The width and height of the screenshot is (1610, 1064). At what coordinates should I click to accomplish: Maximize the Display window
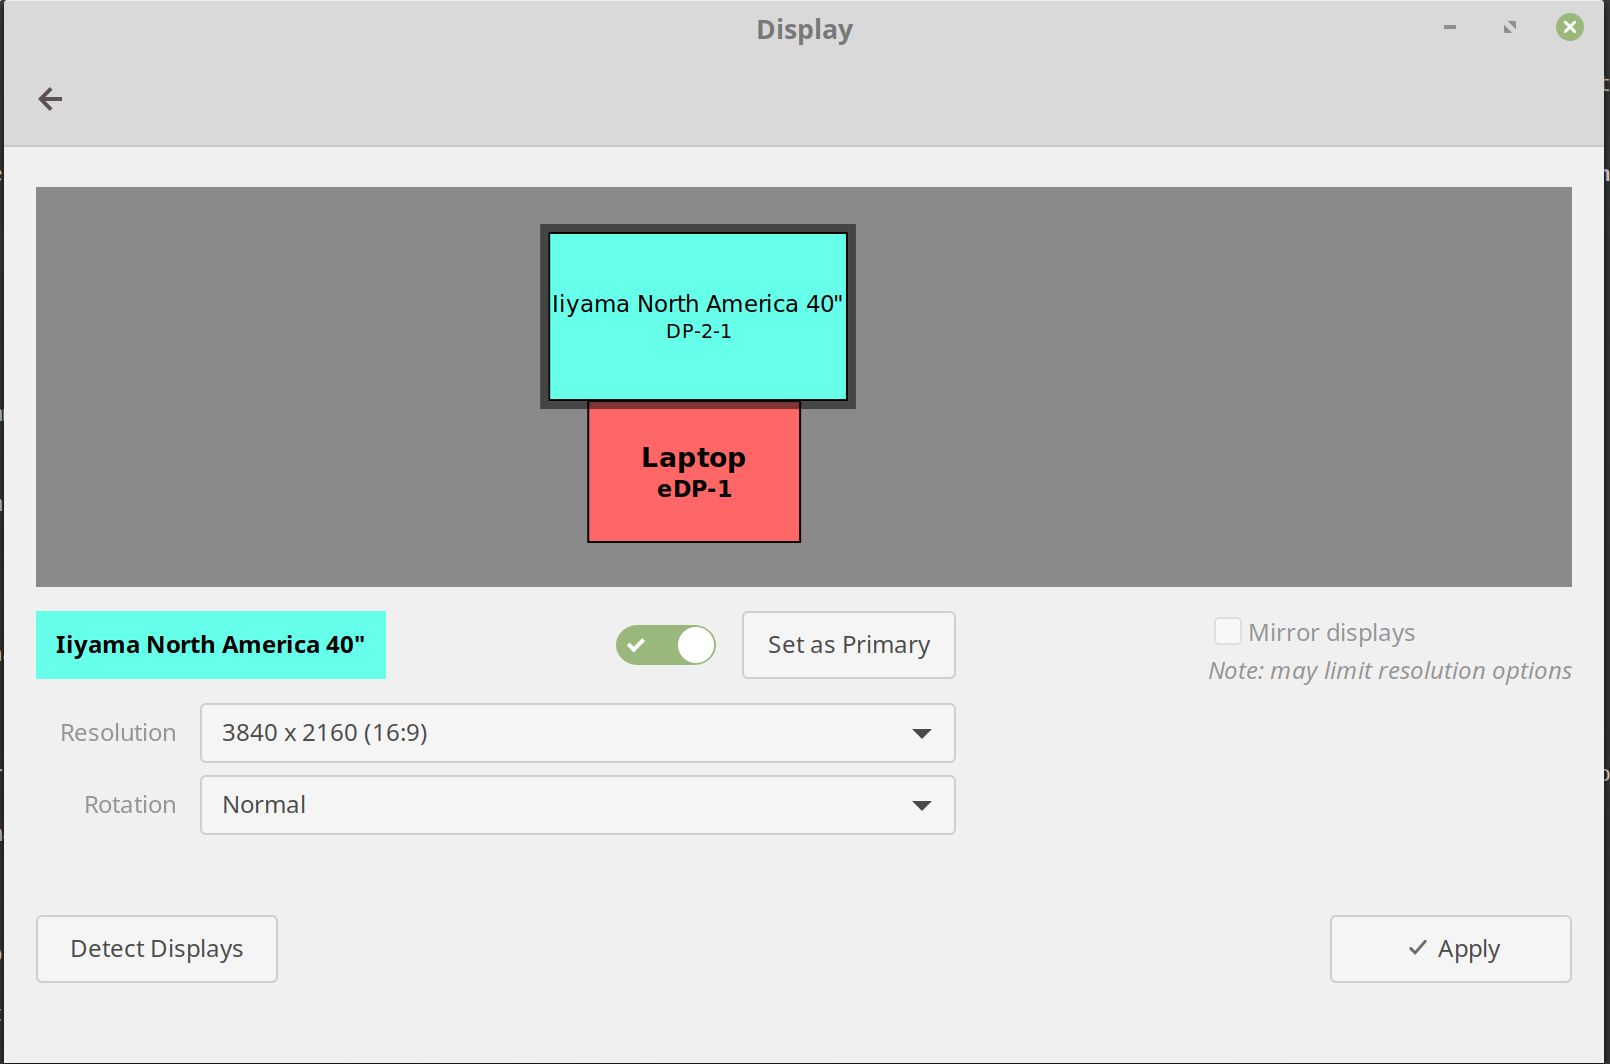pos(1510,27)
